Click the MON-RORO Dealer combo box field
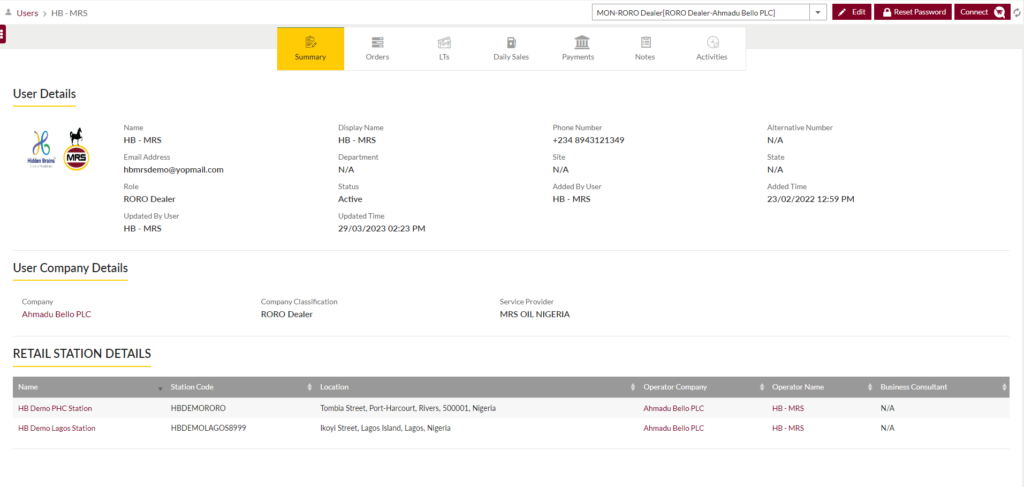Viewport: 1024px width, 487px height. pos(701,12)
